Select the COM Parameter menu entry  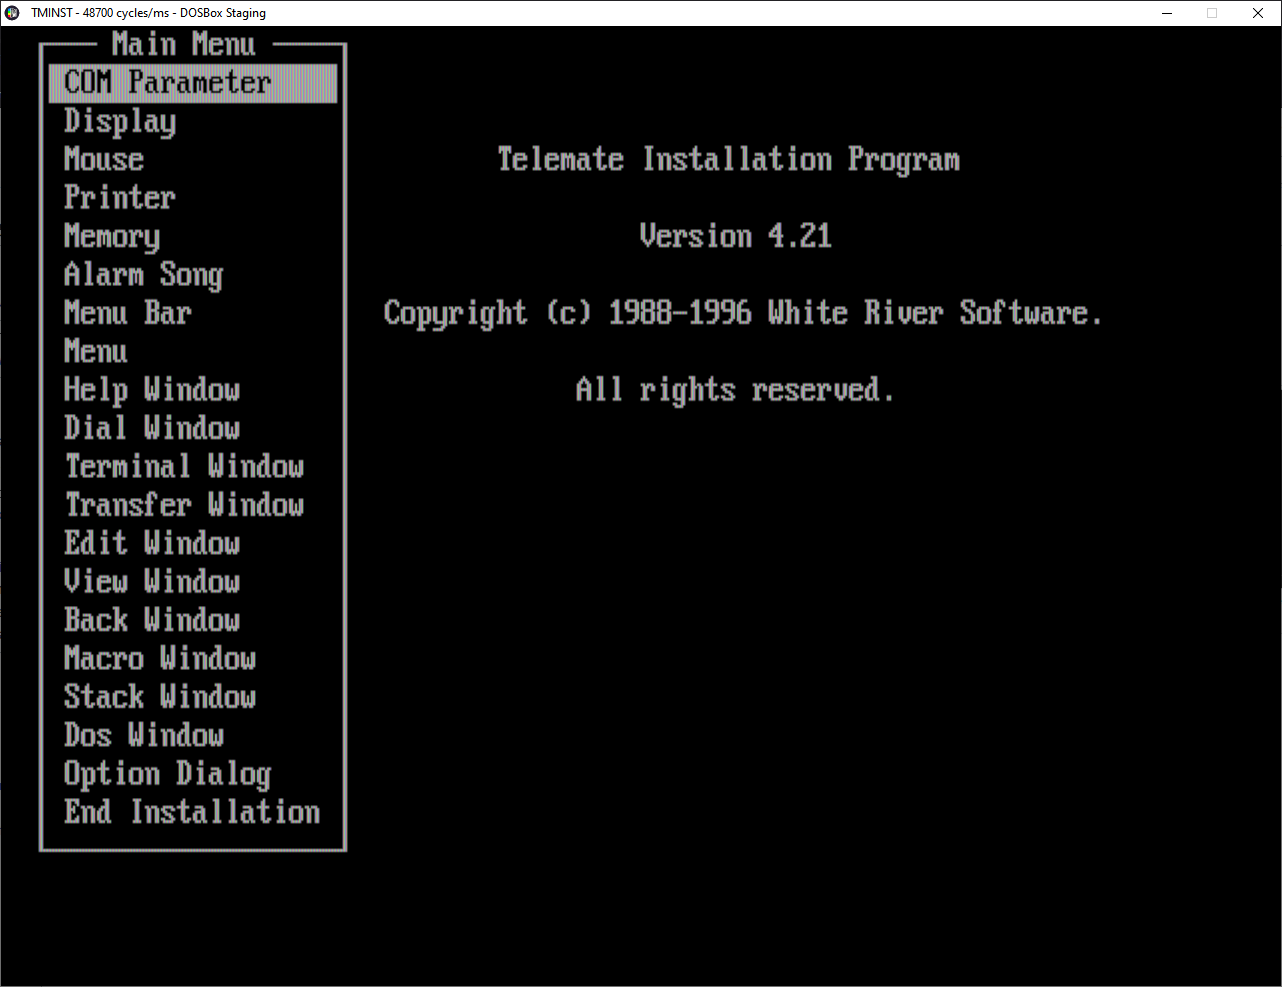[193, 83]
